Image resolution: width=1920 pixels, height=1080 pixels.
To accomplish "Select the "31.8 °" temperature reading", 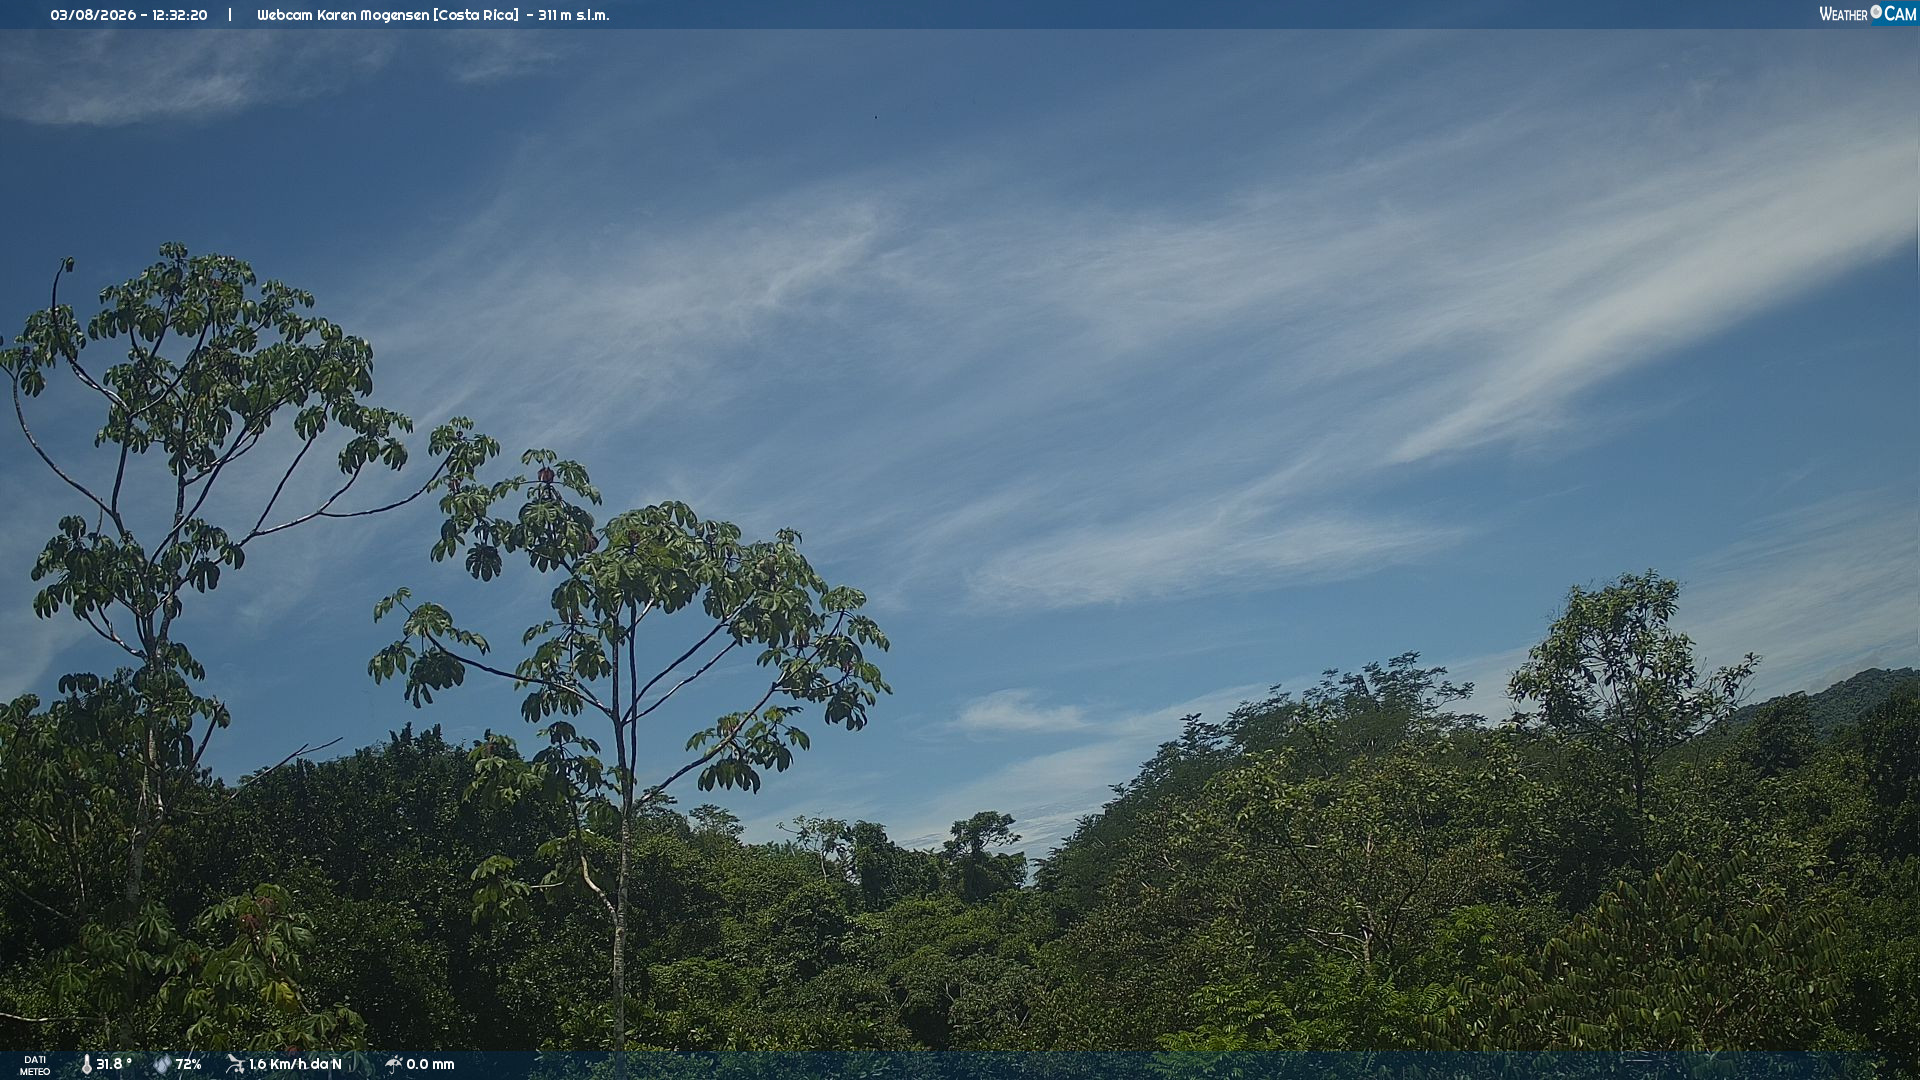I will (114, 1064).
